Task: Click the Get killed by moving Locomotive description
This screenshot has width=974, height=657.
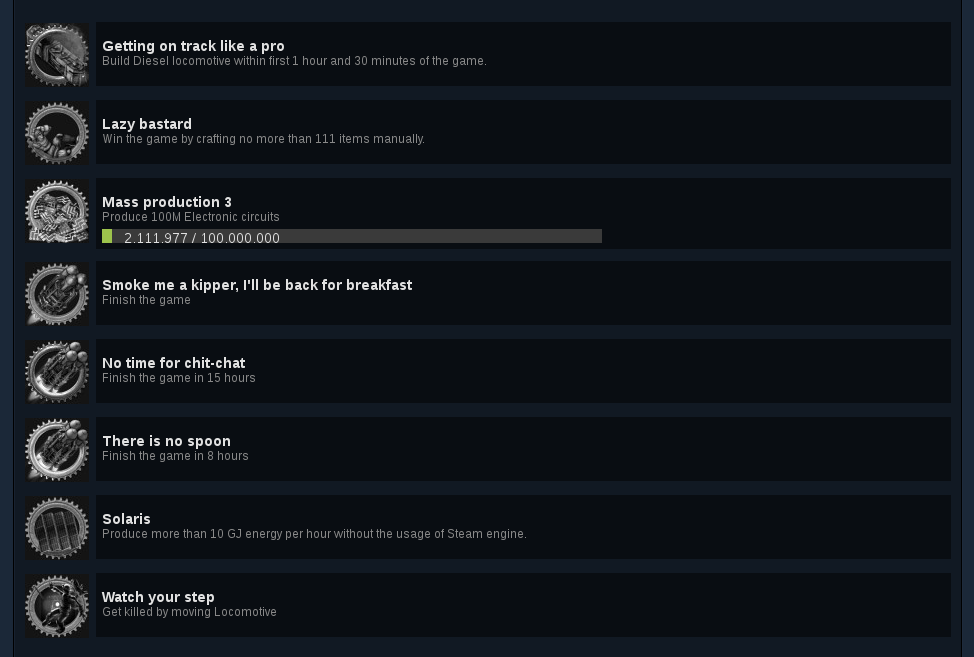Action: click(189, 612)
